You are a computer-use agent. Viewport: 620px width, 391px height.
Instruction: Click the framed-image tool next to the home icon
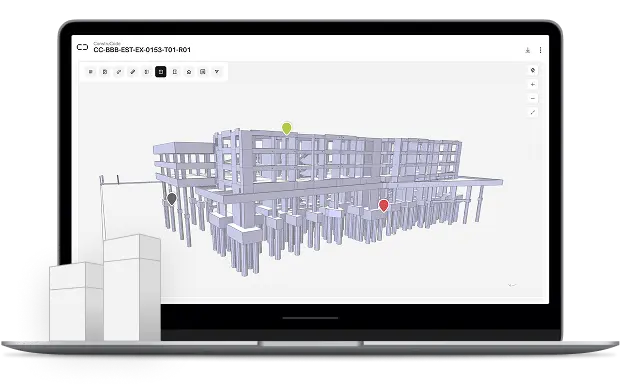click(203, 72)
